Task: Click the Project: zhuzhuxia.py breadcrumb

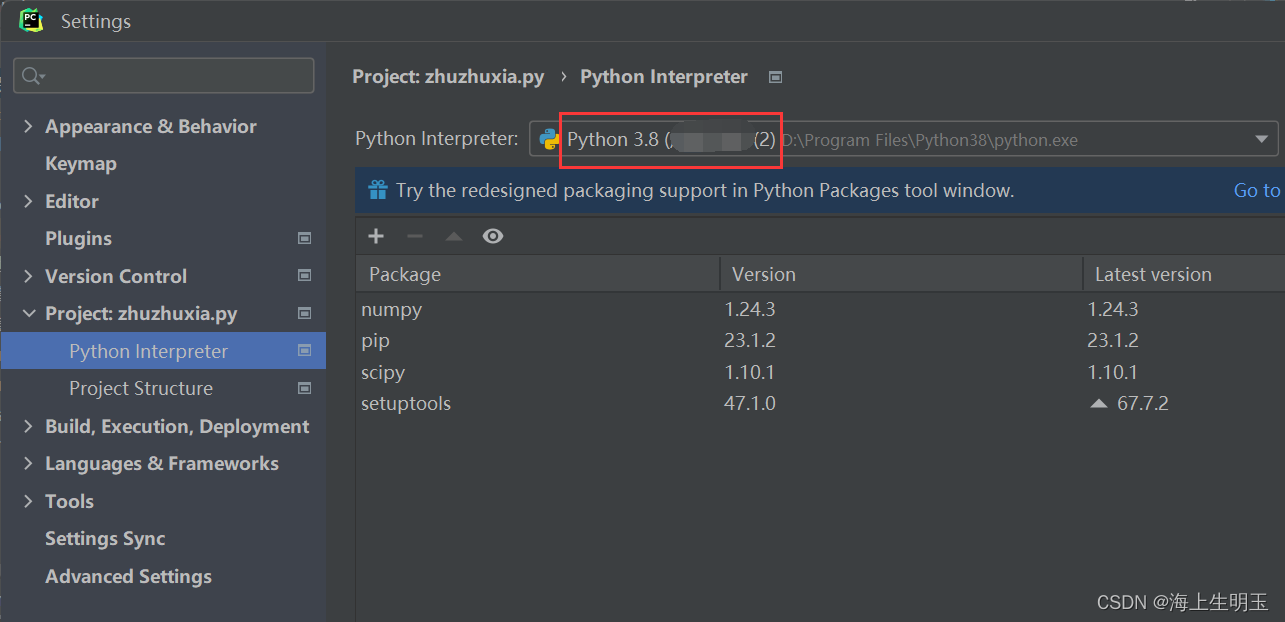Action: [448, 77]
